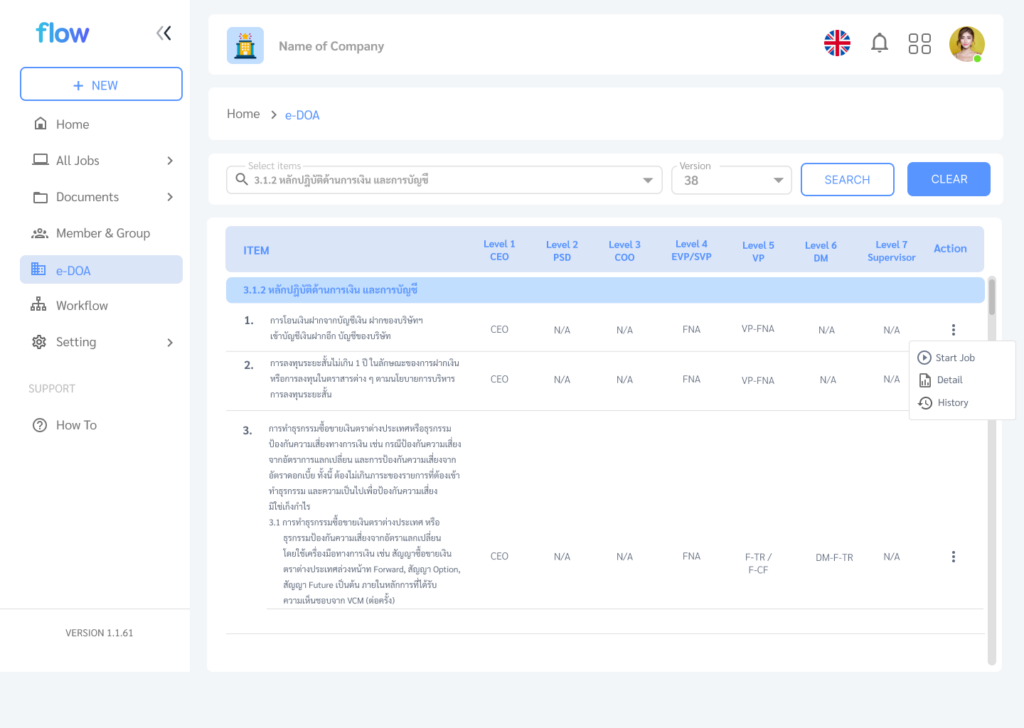Click e-DOA breadcrumb link
The width and height of the screenshot is (1024, 728).
pyautogui.click(x=302, y=115)
